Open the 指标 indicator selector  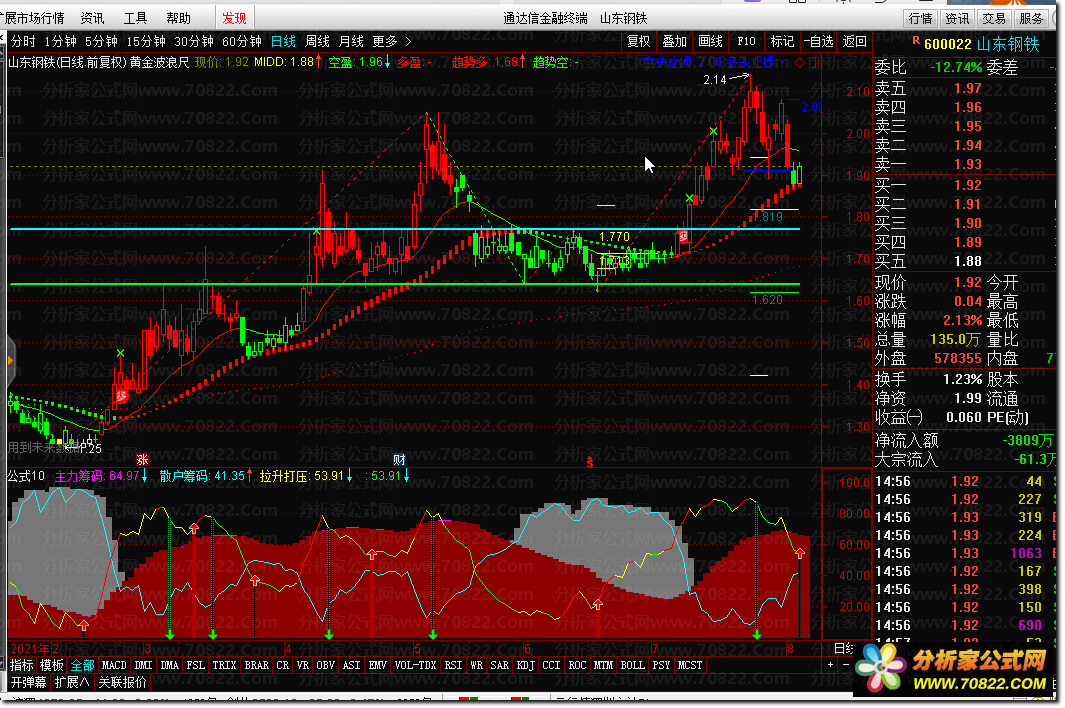click(22, 665)
